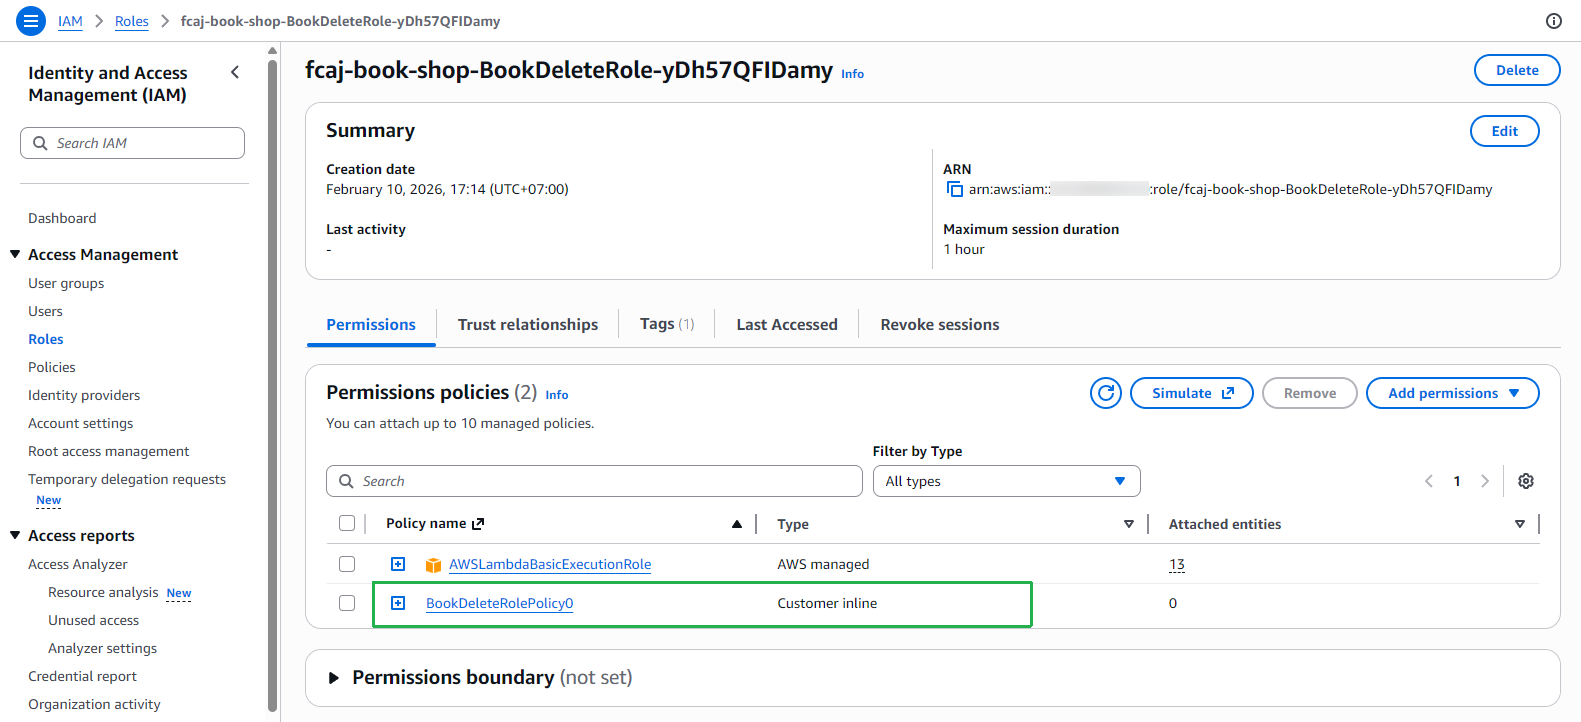Collapse the IAM side navigation panel
The width and height of the screenshot is (1581, 722).
pyautogui.click(x=235, y=72)
